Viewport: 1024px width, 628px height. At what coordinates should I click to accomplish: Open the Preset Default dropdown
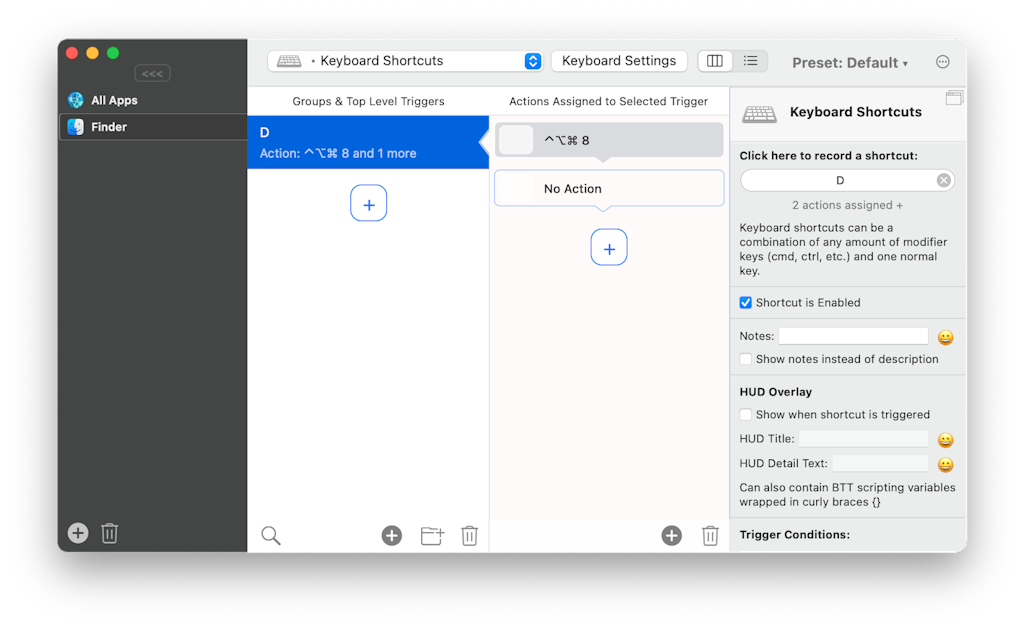pyautogui.click(x=849, y=62)
